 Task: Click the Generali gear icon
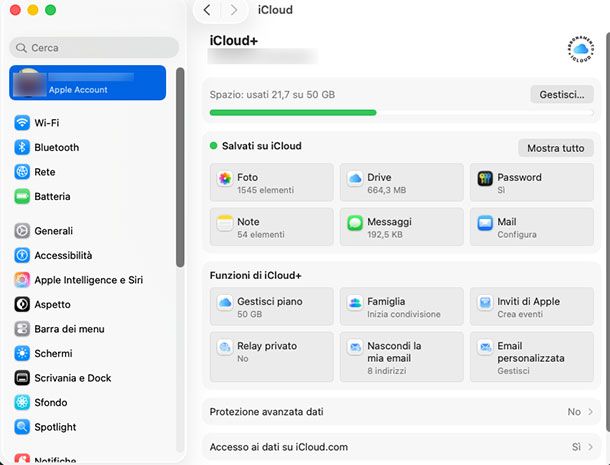[22, 231]
